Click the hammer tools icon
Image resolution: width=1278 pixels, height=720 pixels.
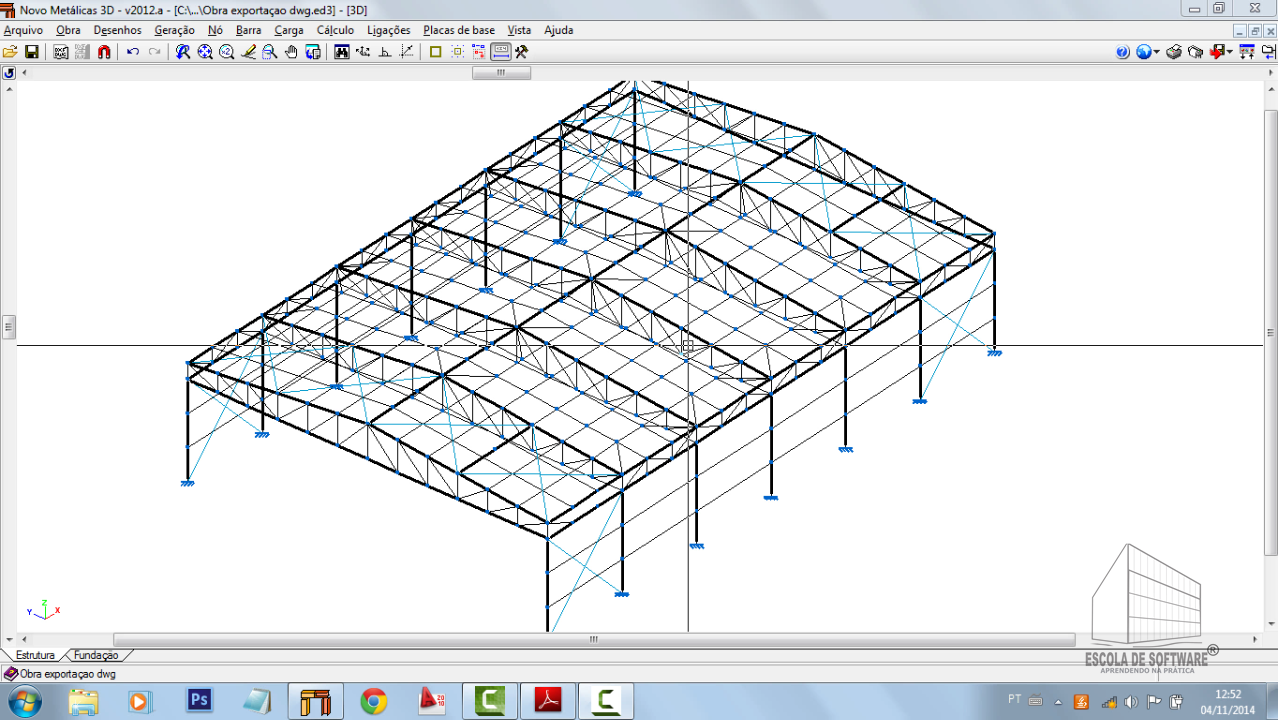coord(521,52)
